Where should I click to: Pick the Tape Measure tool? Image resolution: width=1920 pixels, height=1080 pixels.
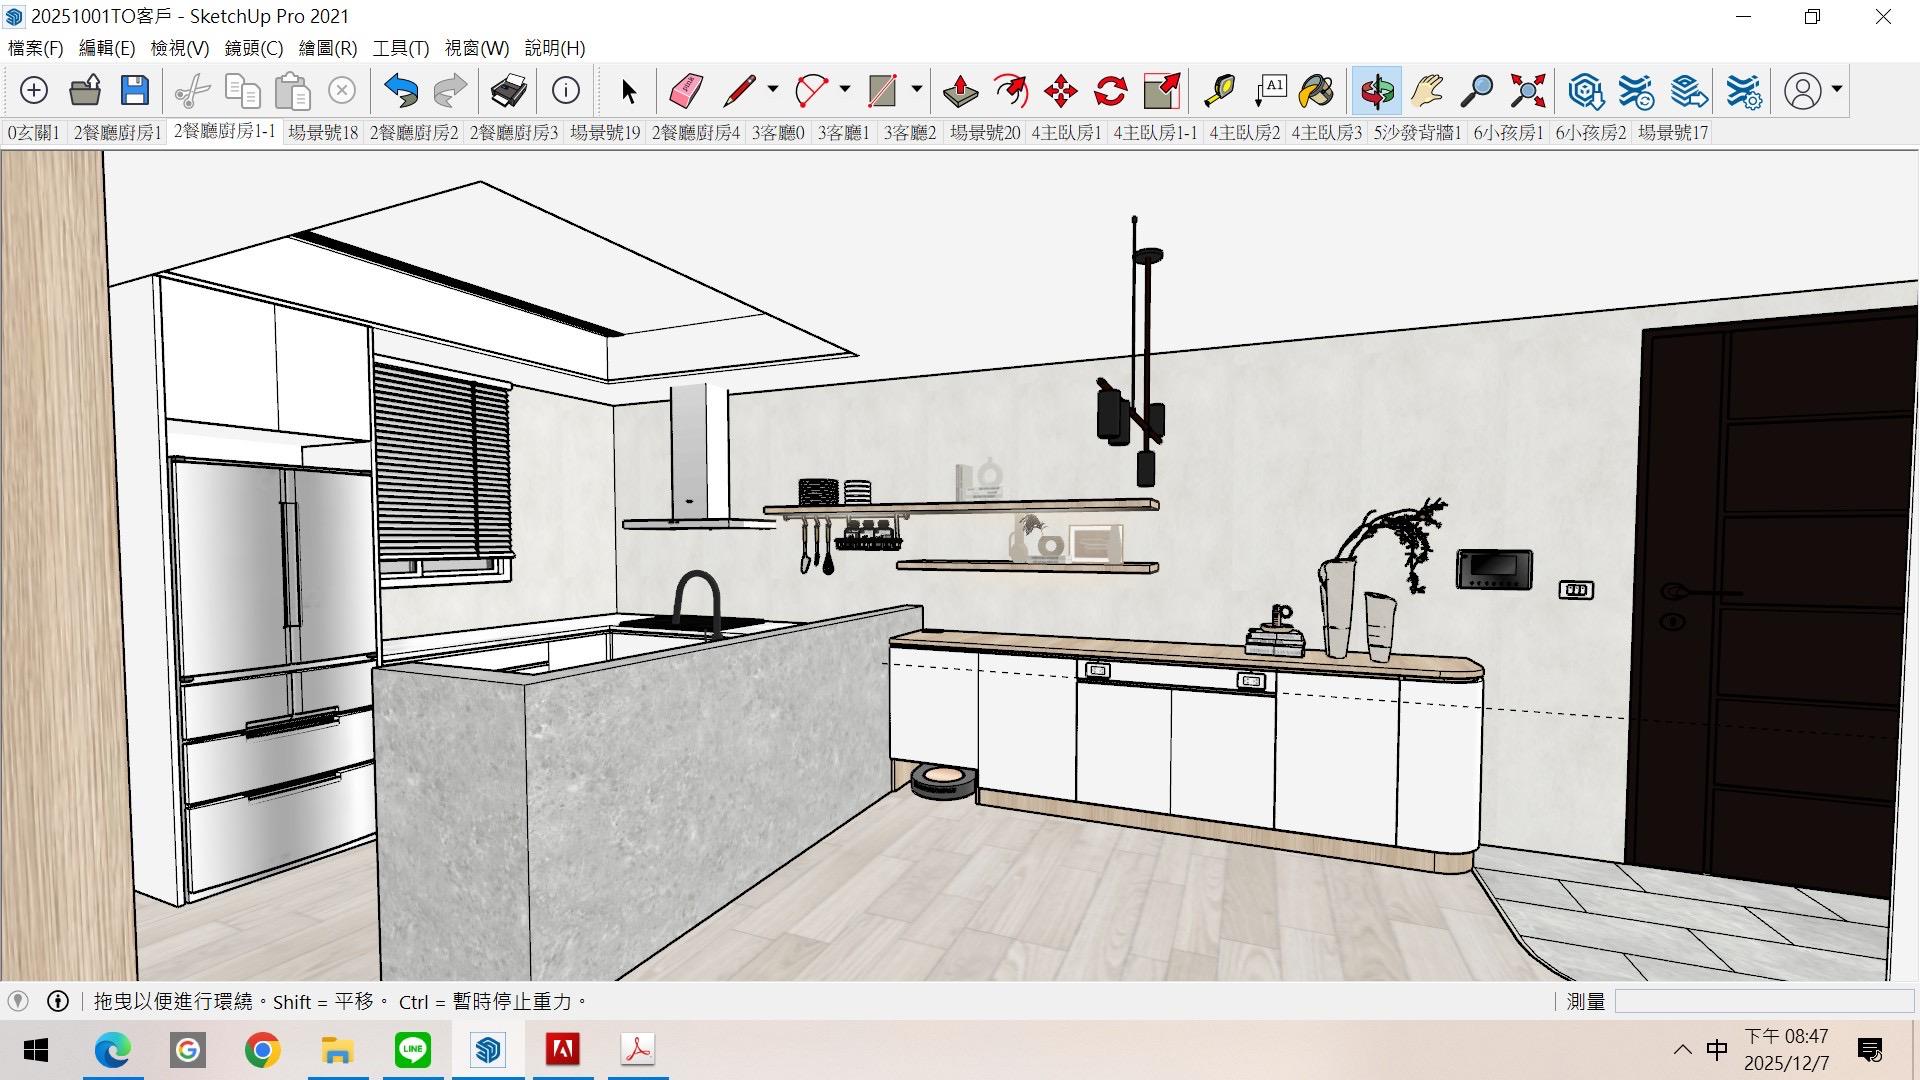tap(1219, 91)
